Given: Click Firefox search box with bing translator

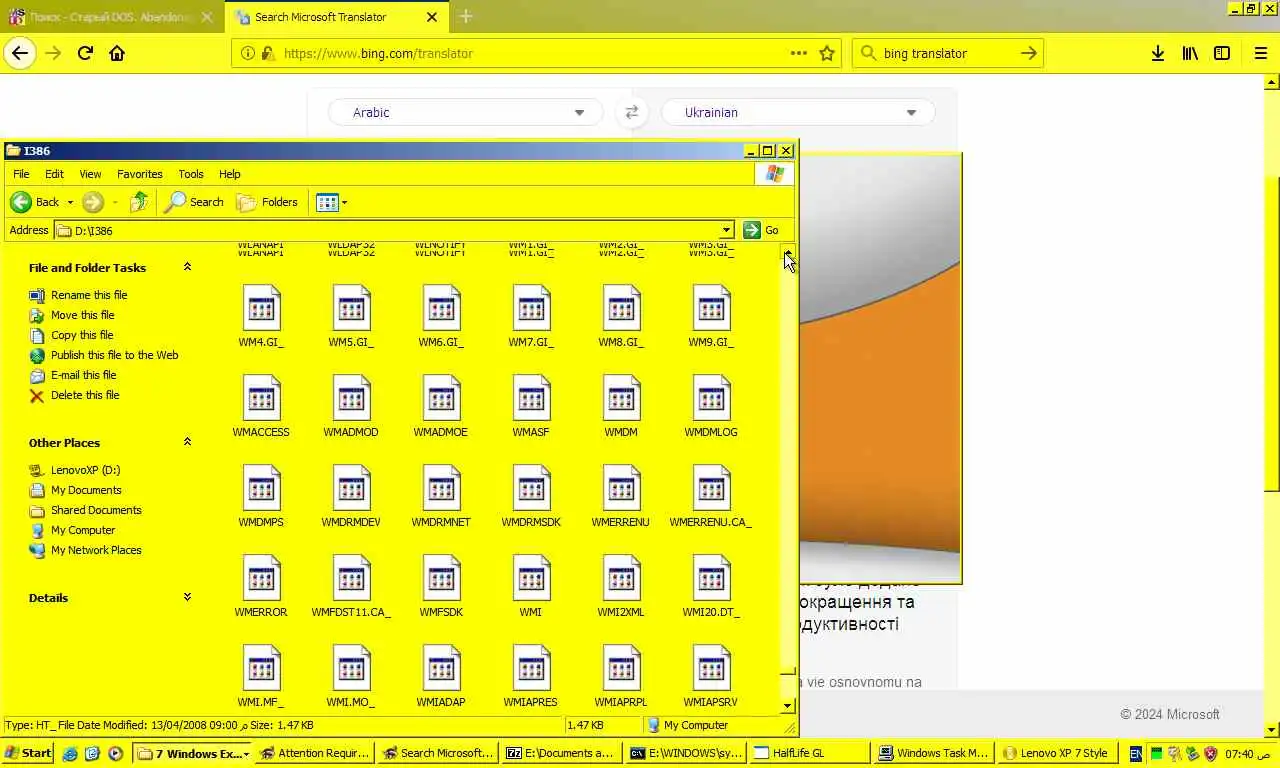Looking at the screenshot, I should click(948, 53).
